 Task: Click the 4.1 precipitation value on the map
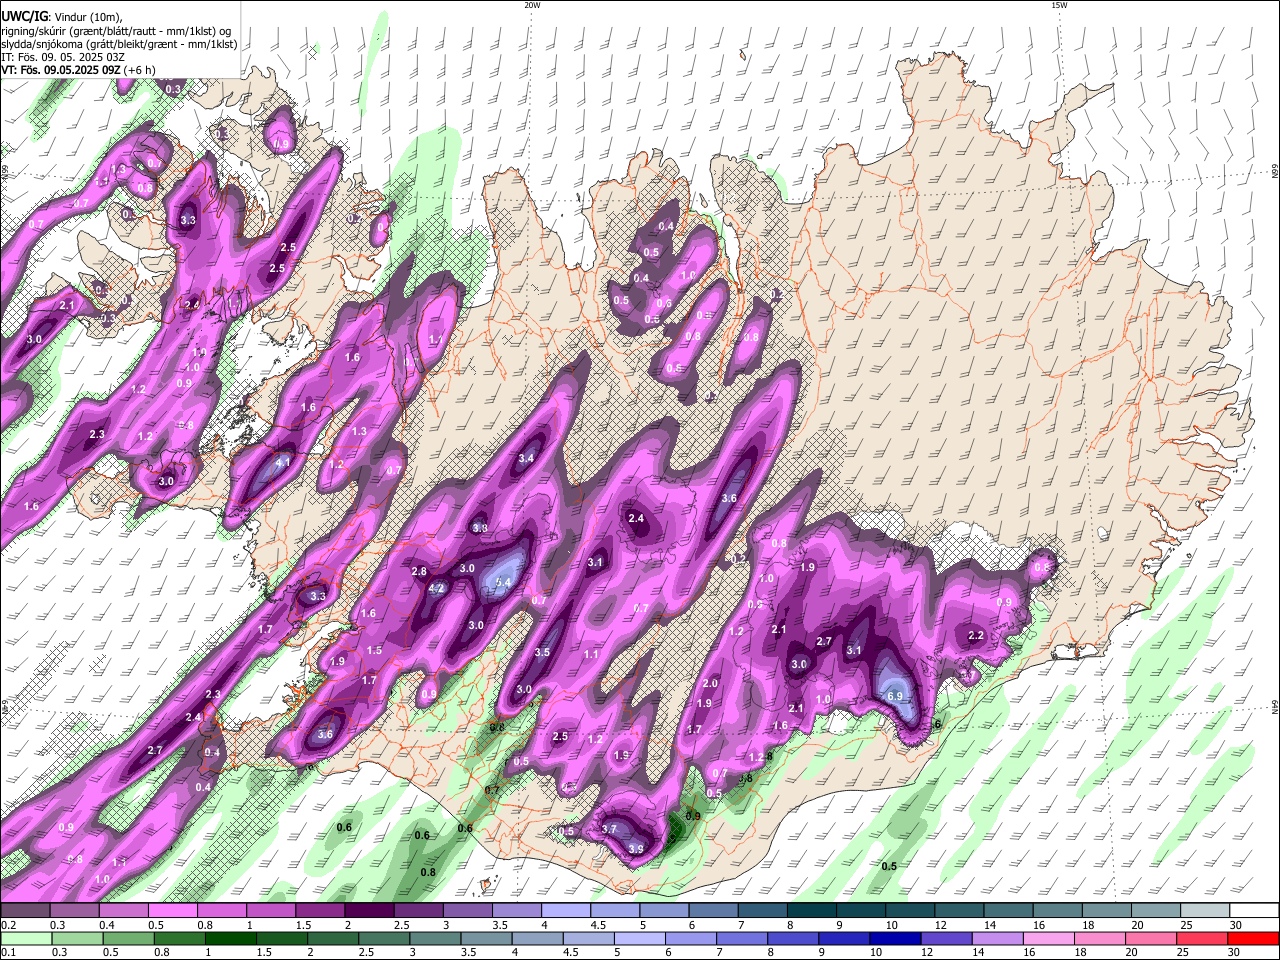[283, 462]
